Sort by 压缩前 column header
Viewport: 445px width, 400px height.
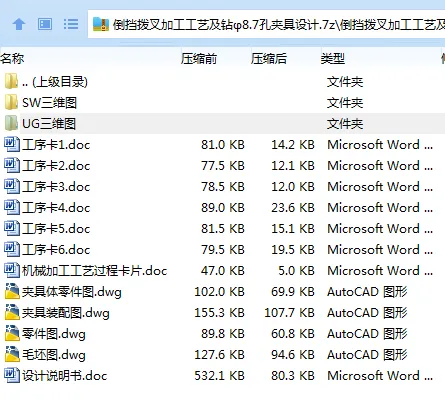(x=199, y=59)
